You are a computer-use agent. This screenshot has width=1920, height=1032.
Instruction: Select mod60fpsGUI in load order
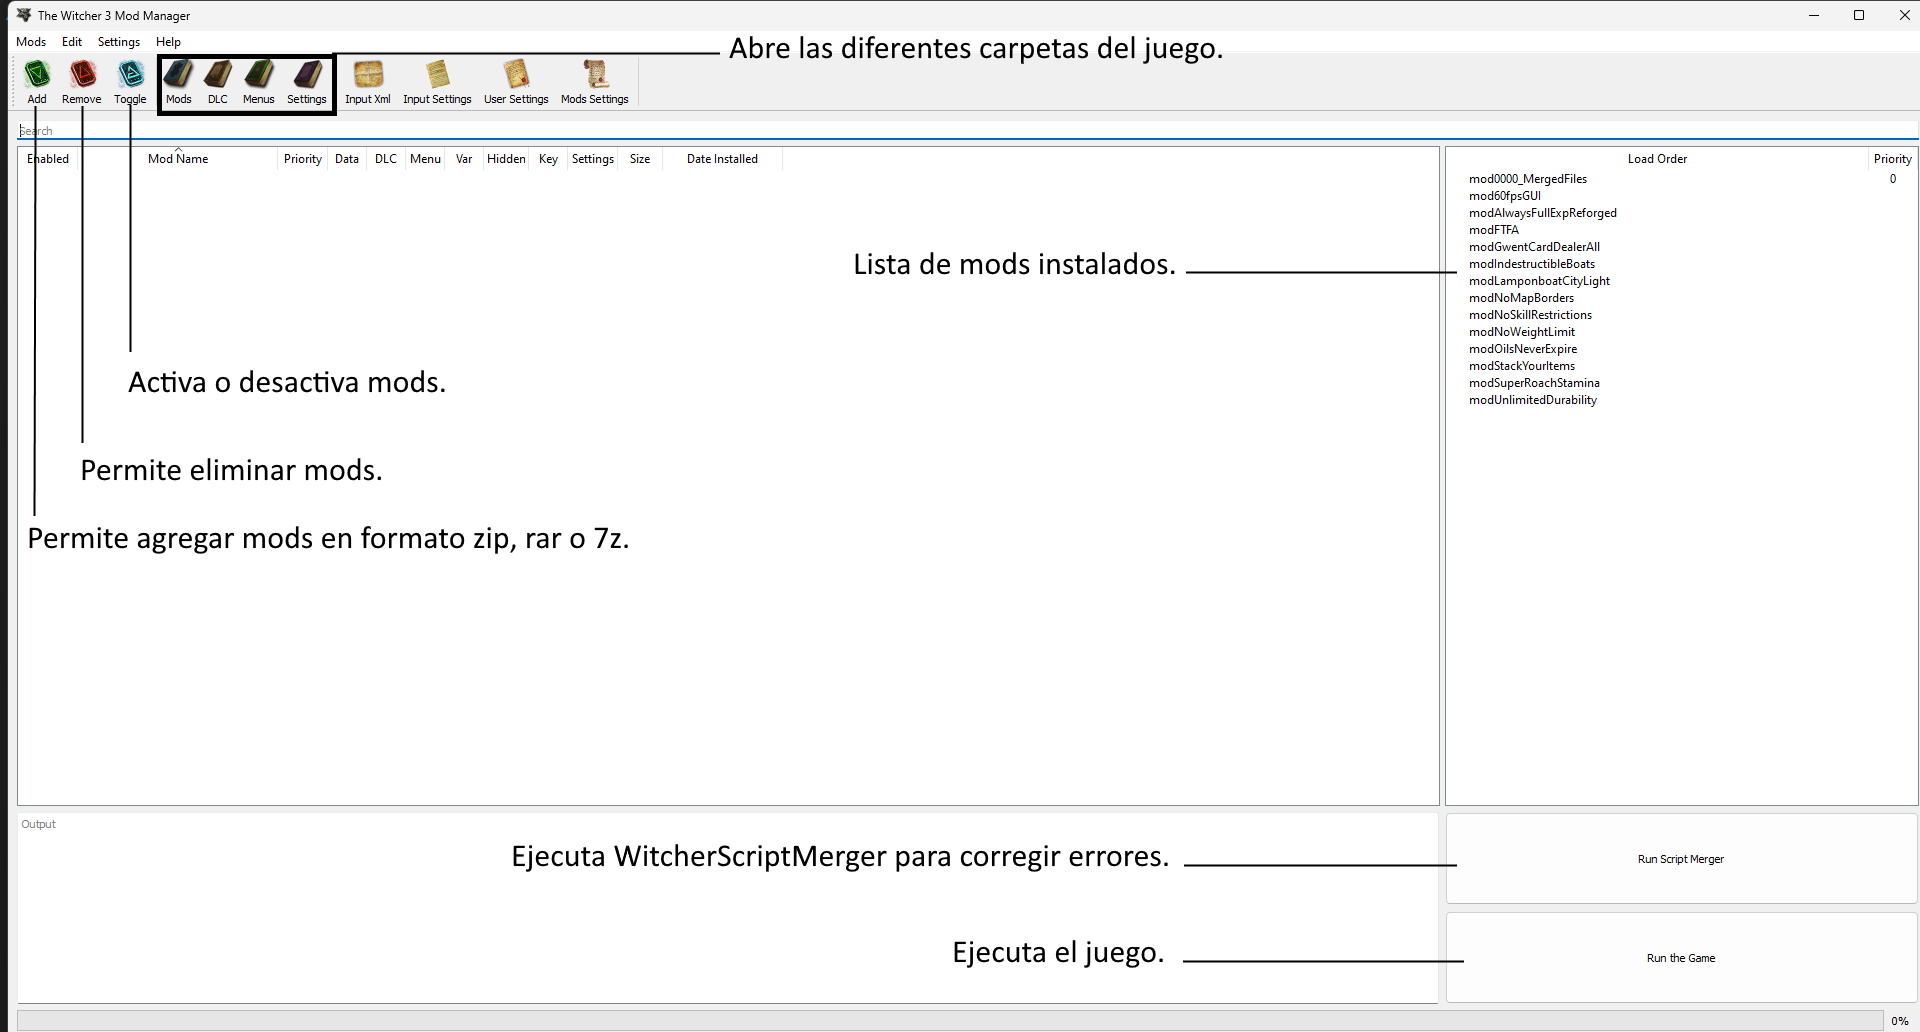pos(1505,196)
